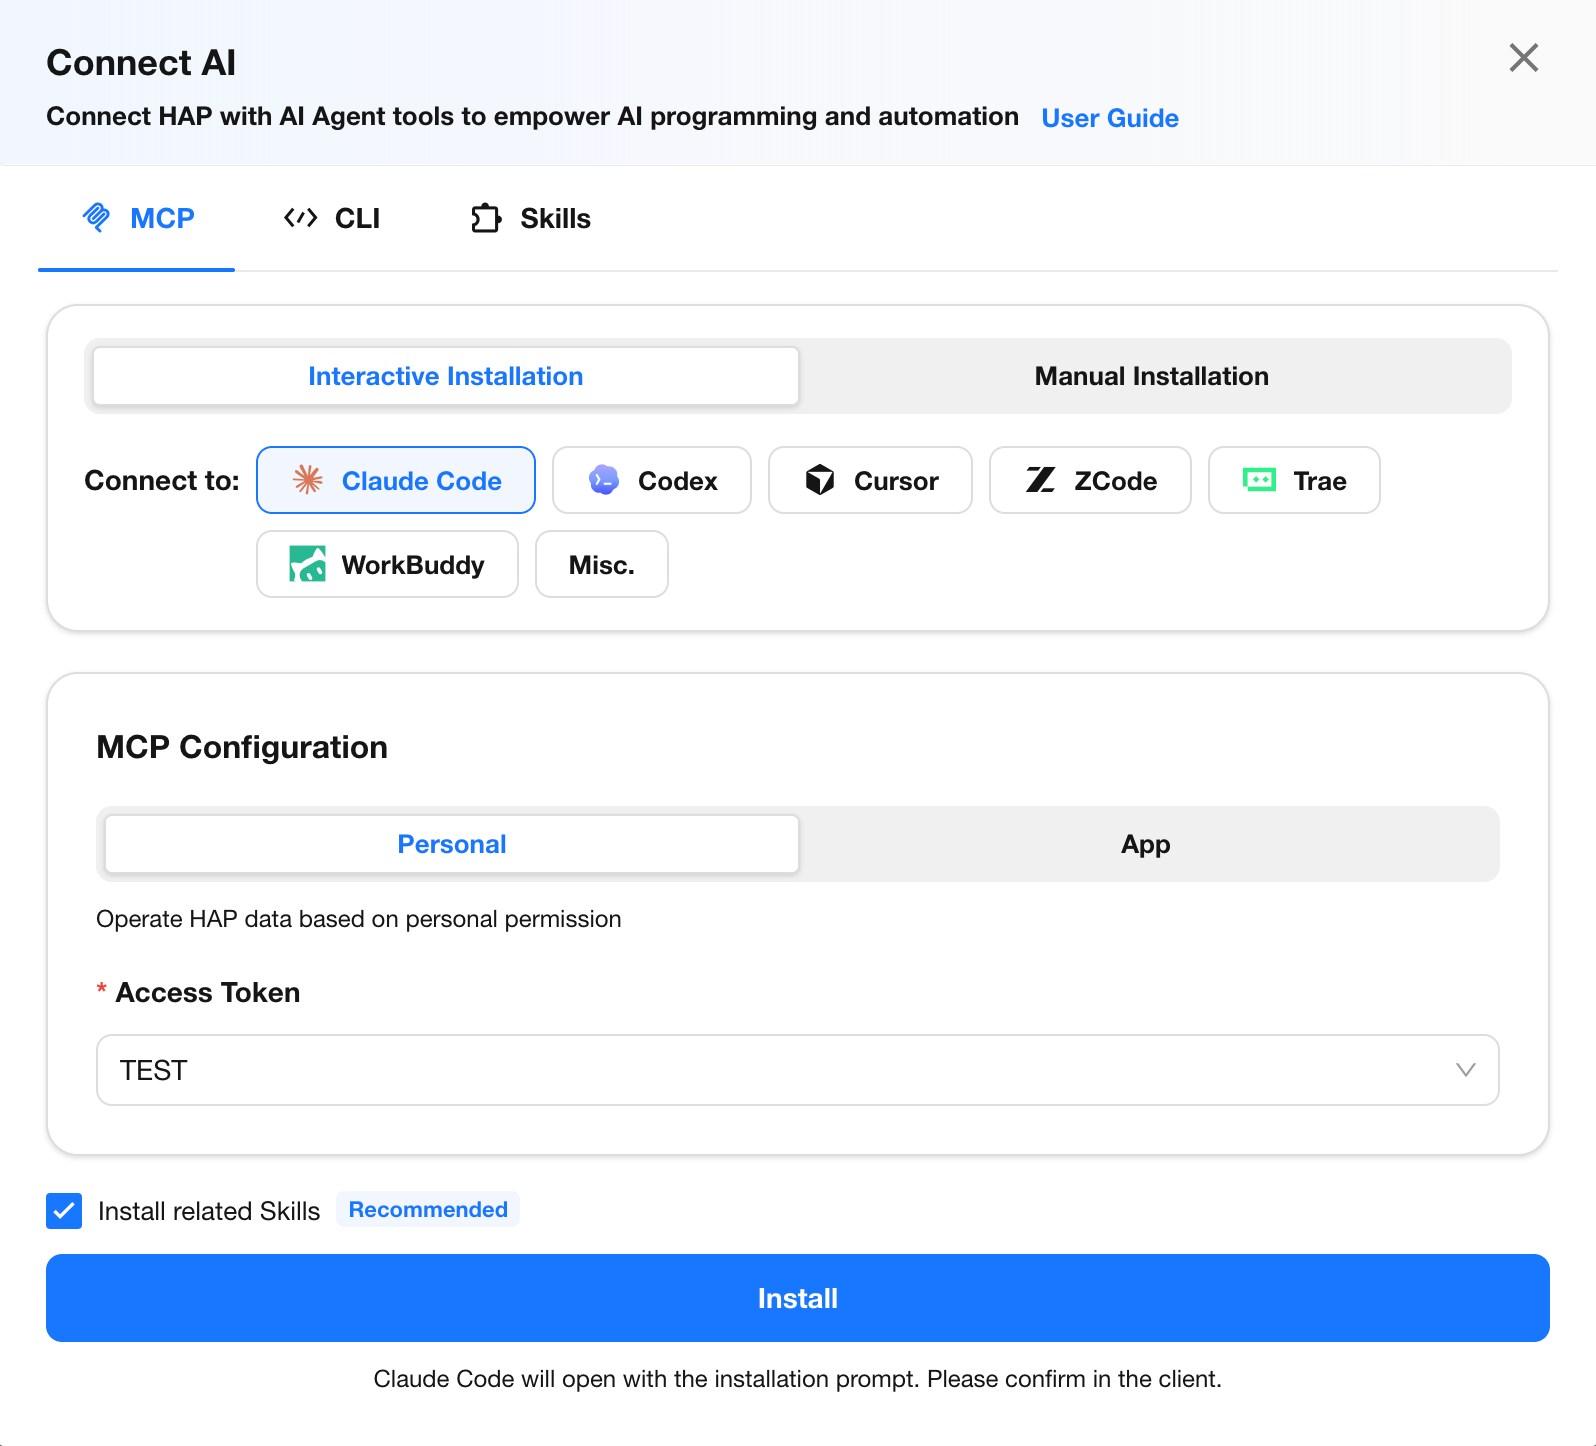The image size is (1596, 1446).
Task: Click the "Claude Code will open" hint text
Action: [x=798, y=1379]
